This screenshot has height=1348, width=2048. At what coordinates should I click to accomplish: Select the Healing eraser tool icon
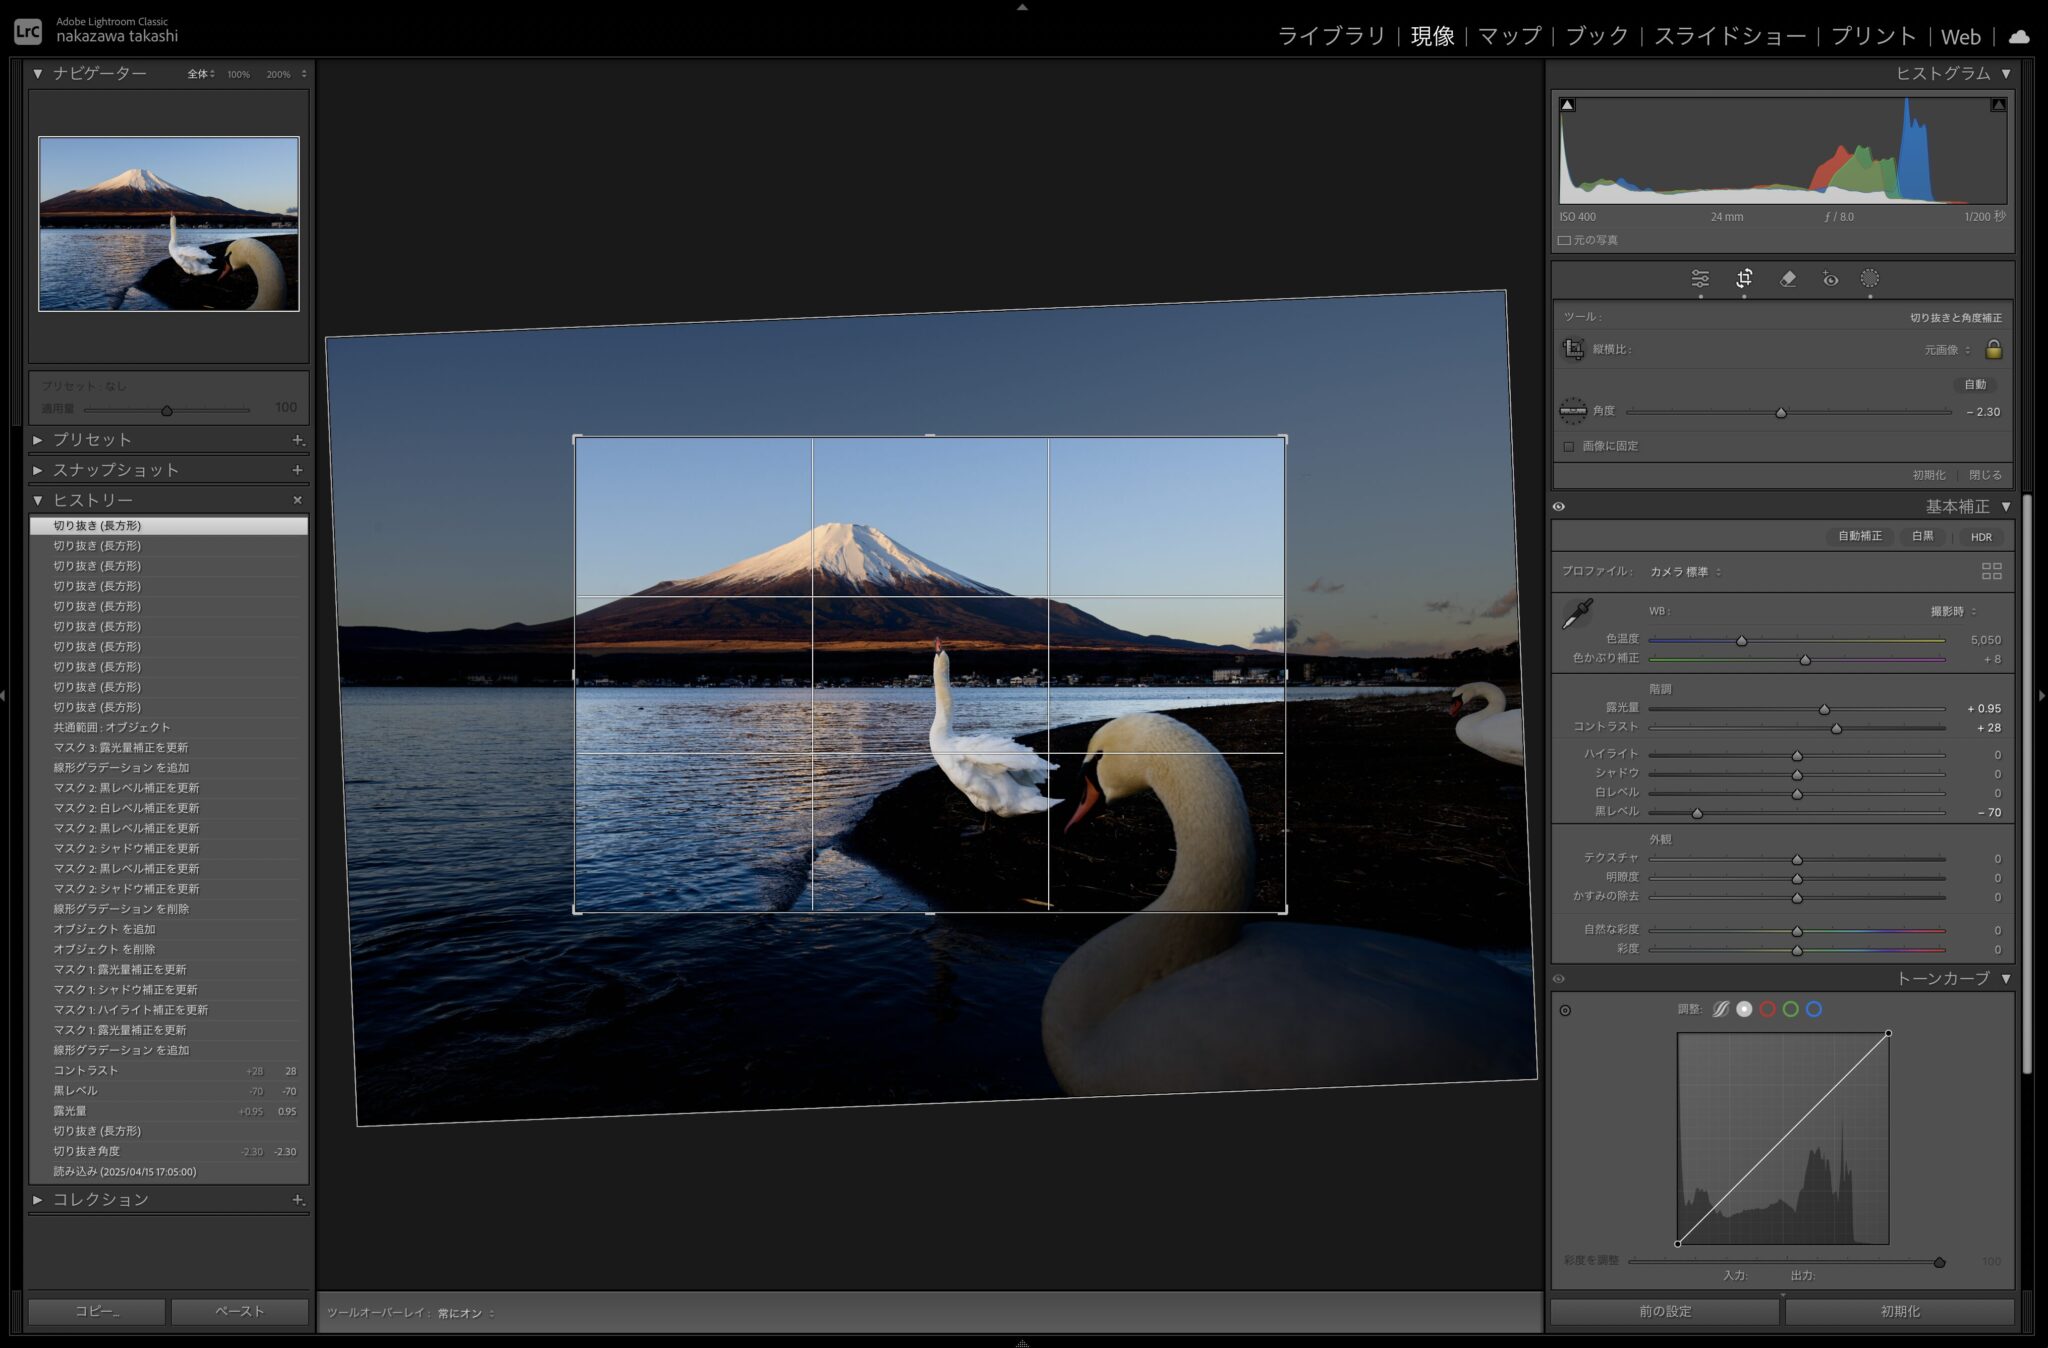click(x=1788, y=279)
